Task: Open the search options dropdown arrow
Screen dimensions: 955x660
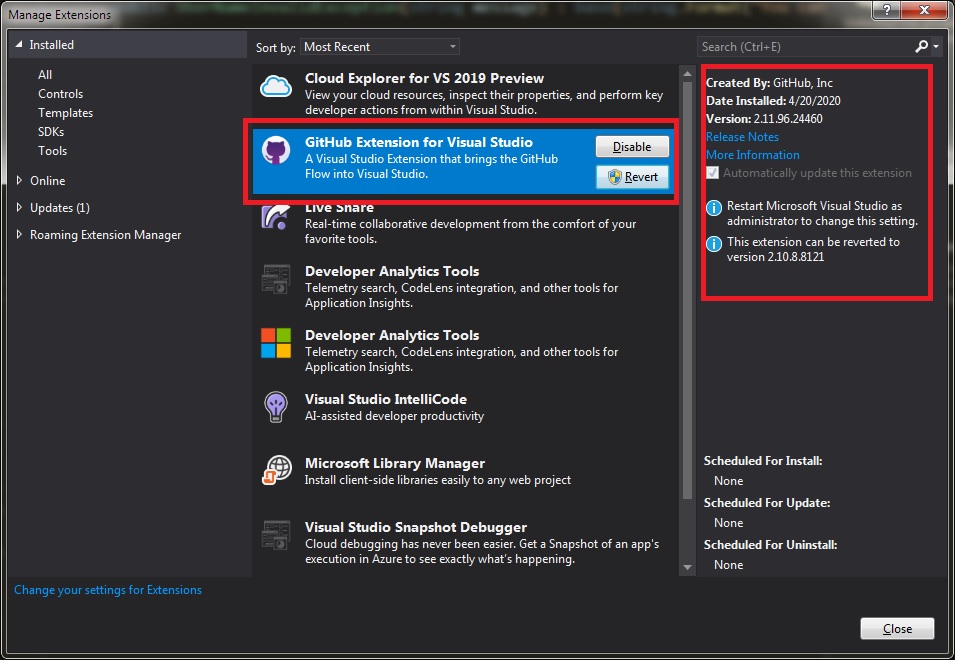Action: pyautogui.click(x=936, y=46)
